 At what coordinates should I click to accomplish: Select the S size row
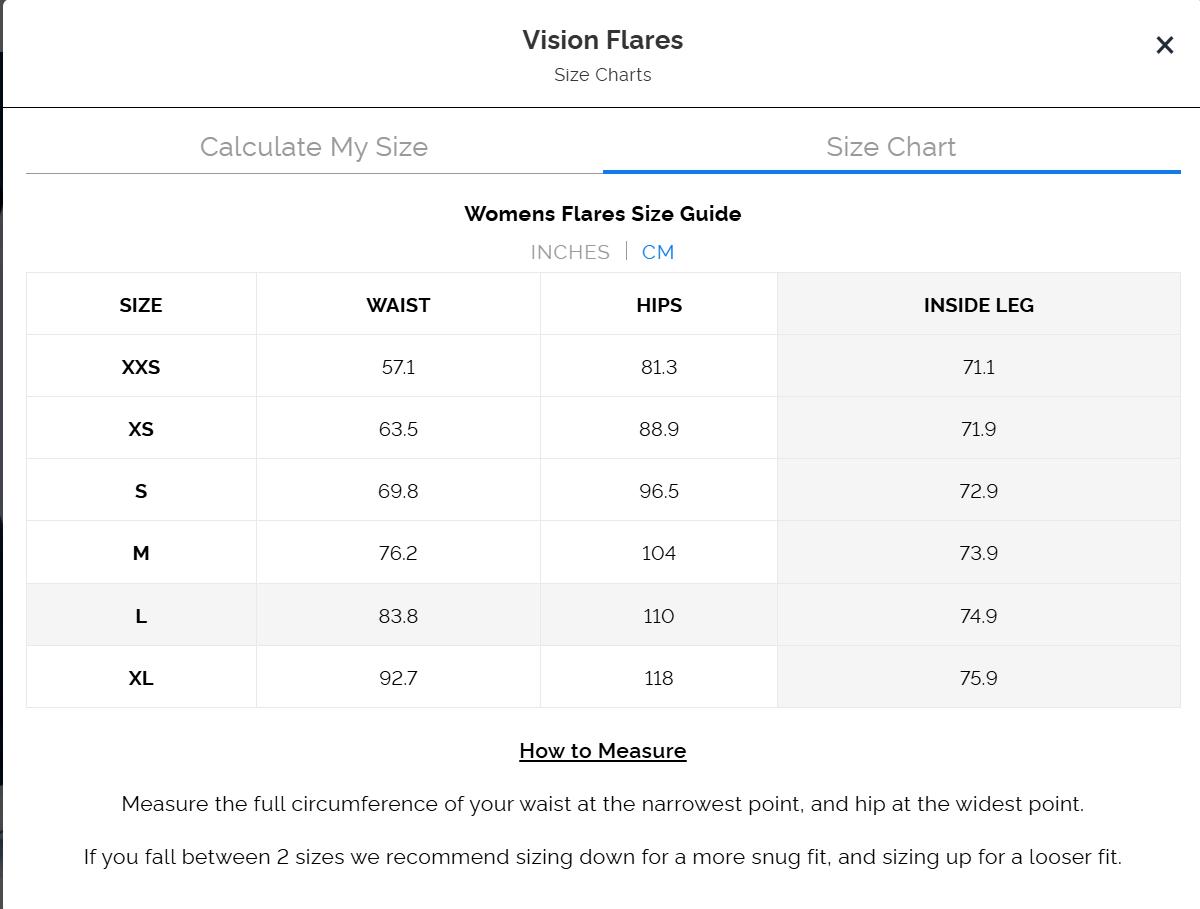[141, 491]
